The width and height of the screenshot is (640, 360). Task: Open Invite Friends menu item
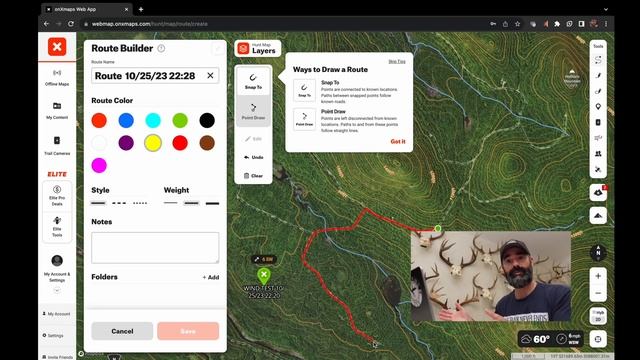[x=58, y=357]
